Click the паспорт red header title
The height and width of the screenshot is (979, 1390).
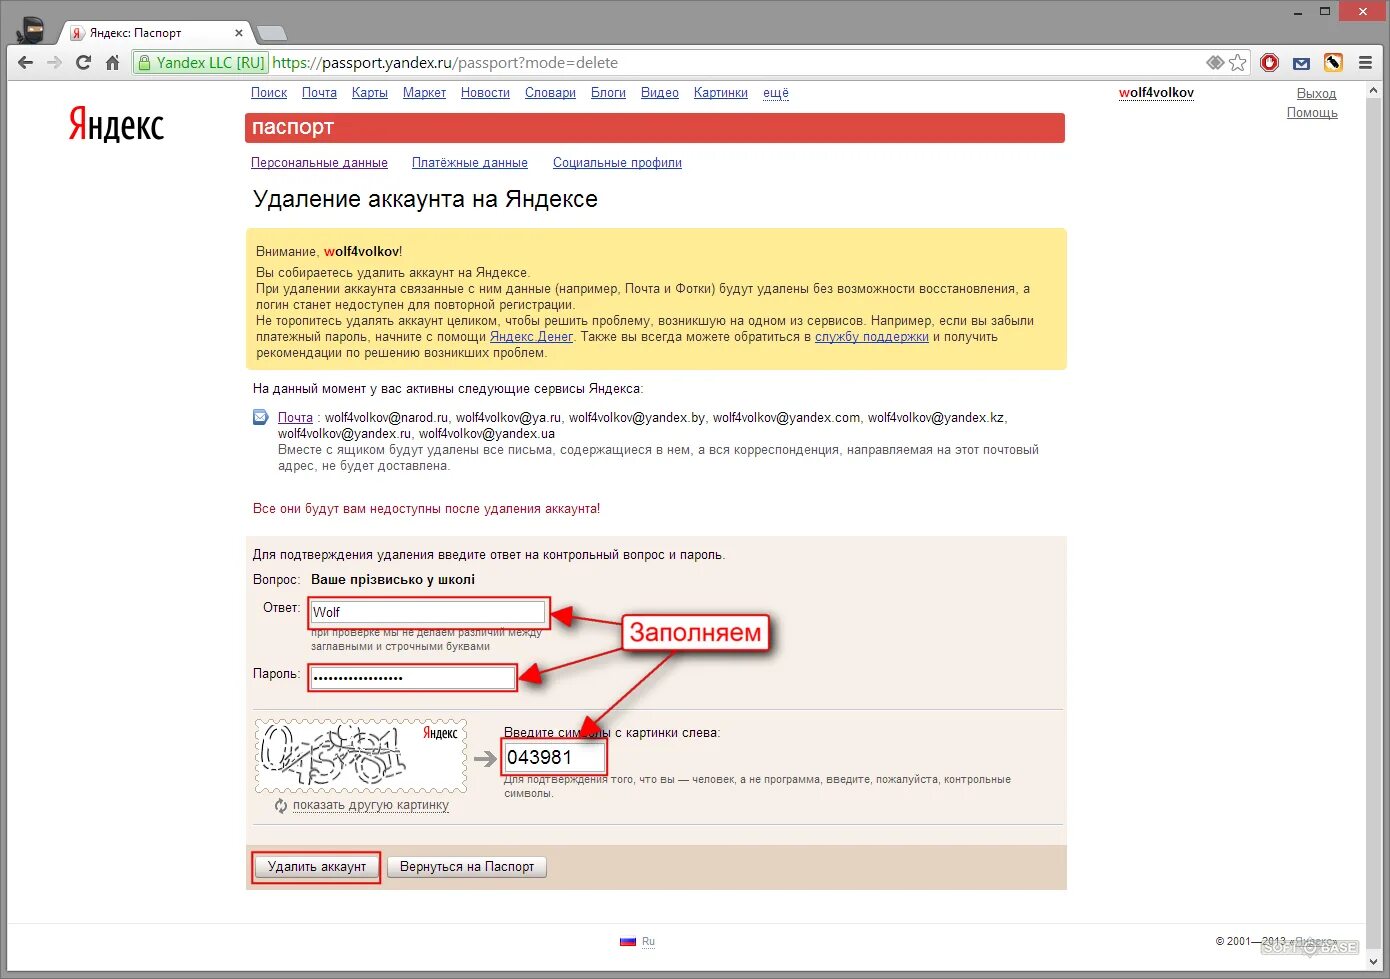pos(293,127)
